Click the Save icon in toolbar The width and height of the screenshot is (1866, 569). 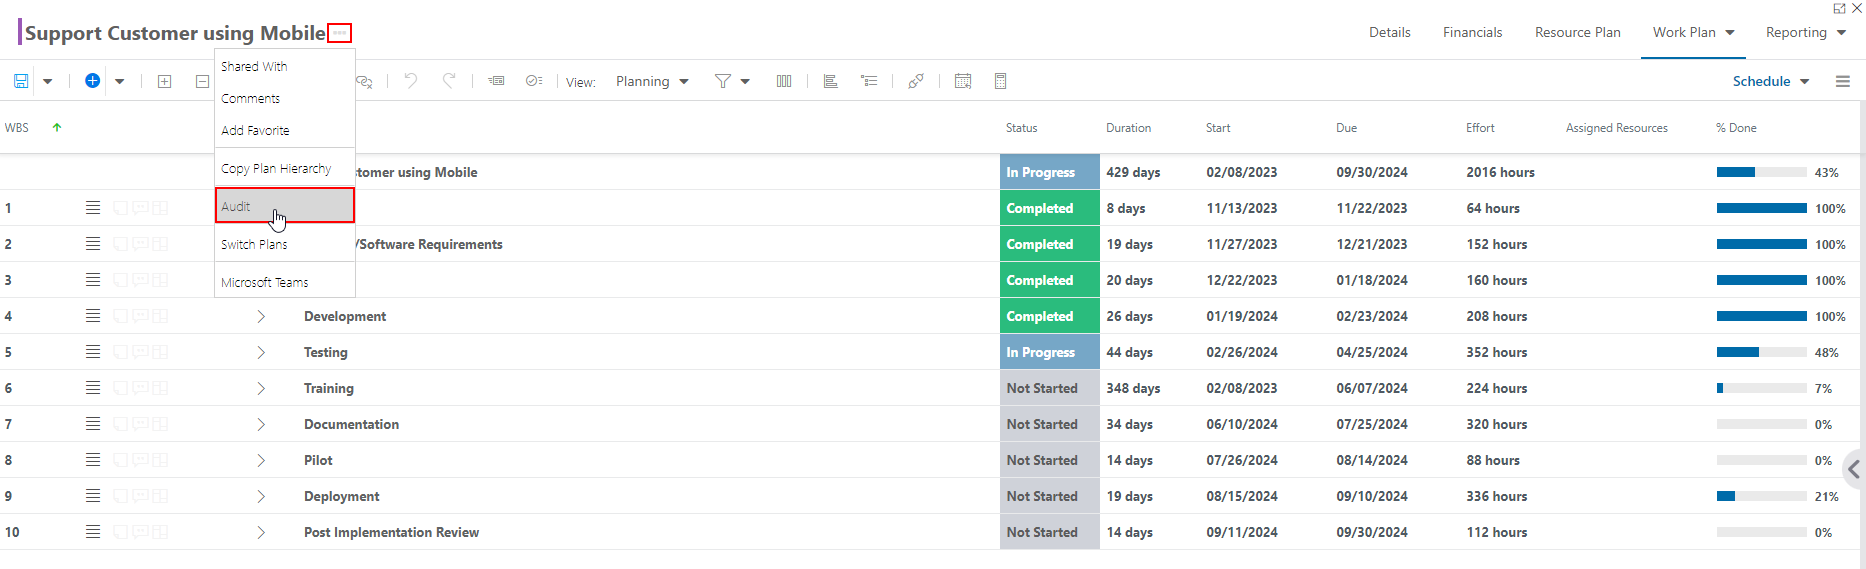pyautogui.click(x=21, y=81)
